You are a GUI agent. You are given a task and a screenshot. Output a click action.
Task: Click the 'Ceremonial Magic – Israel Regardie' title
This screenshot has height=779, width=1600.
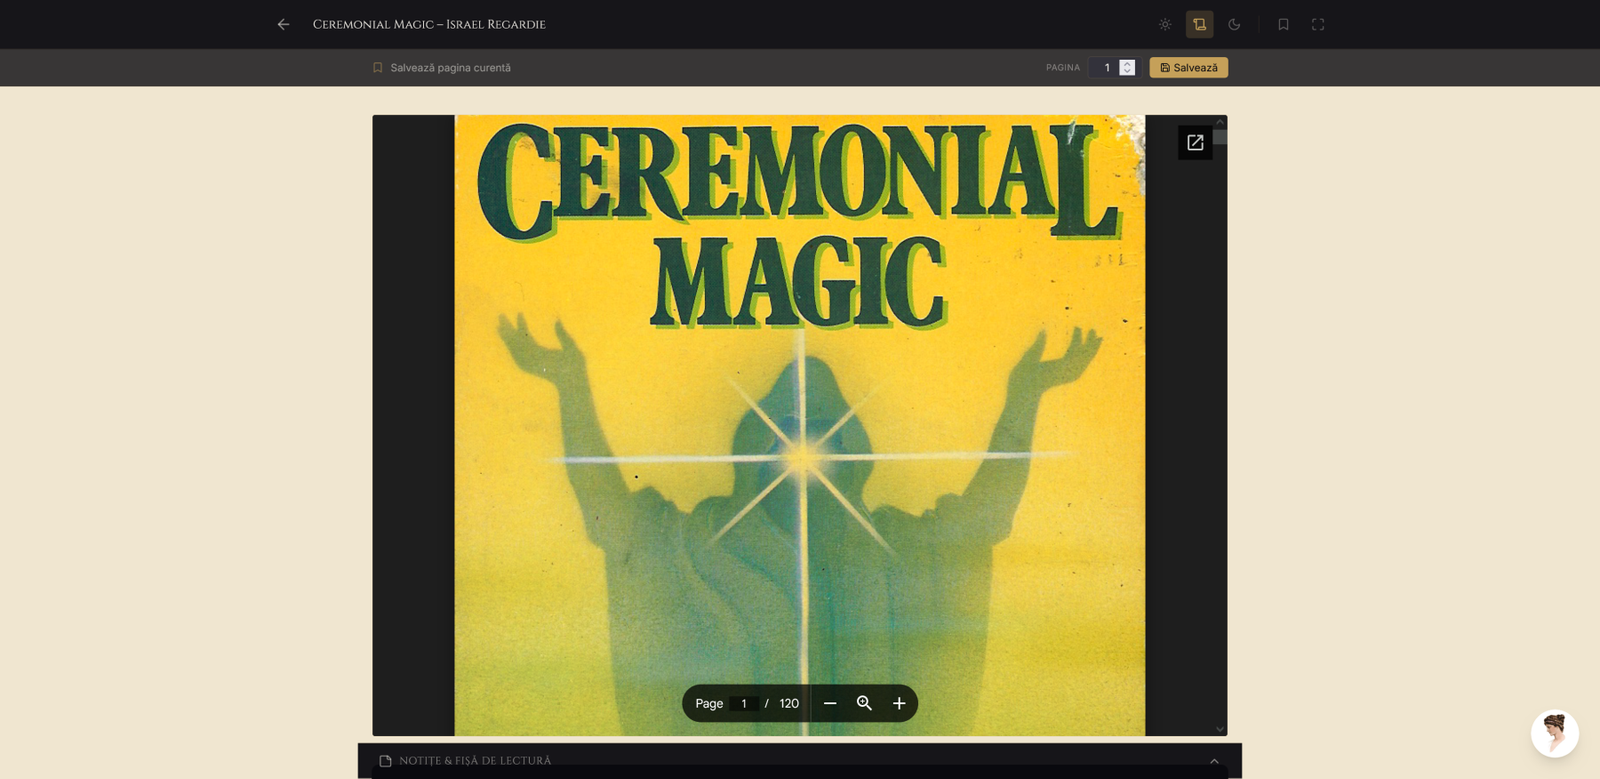(x=429, y=24)
